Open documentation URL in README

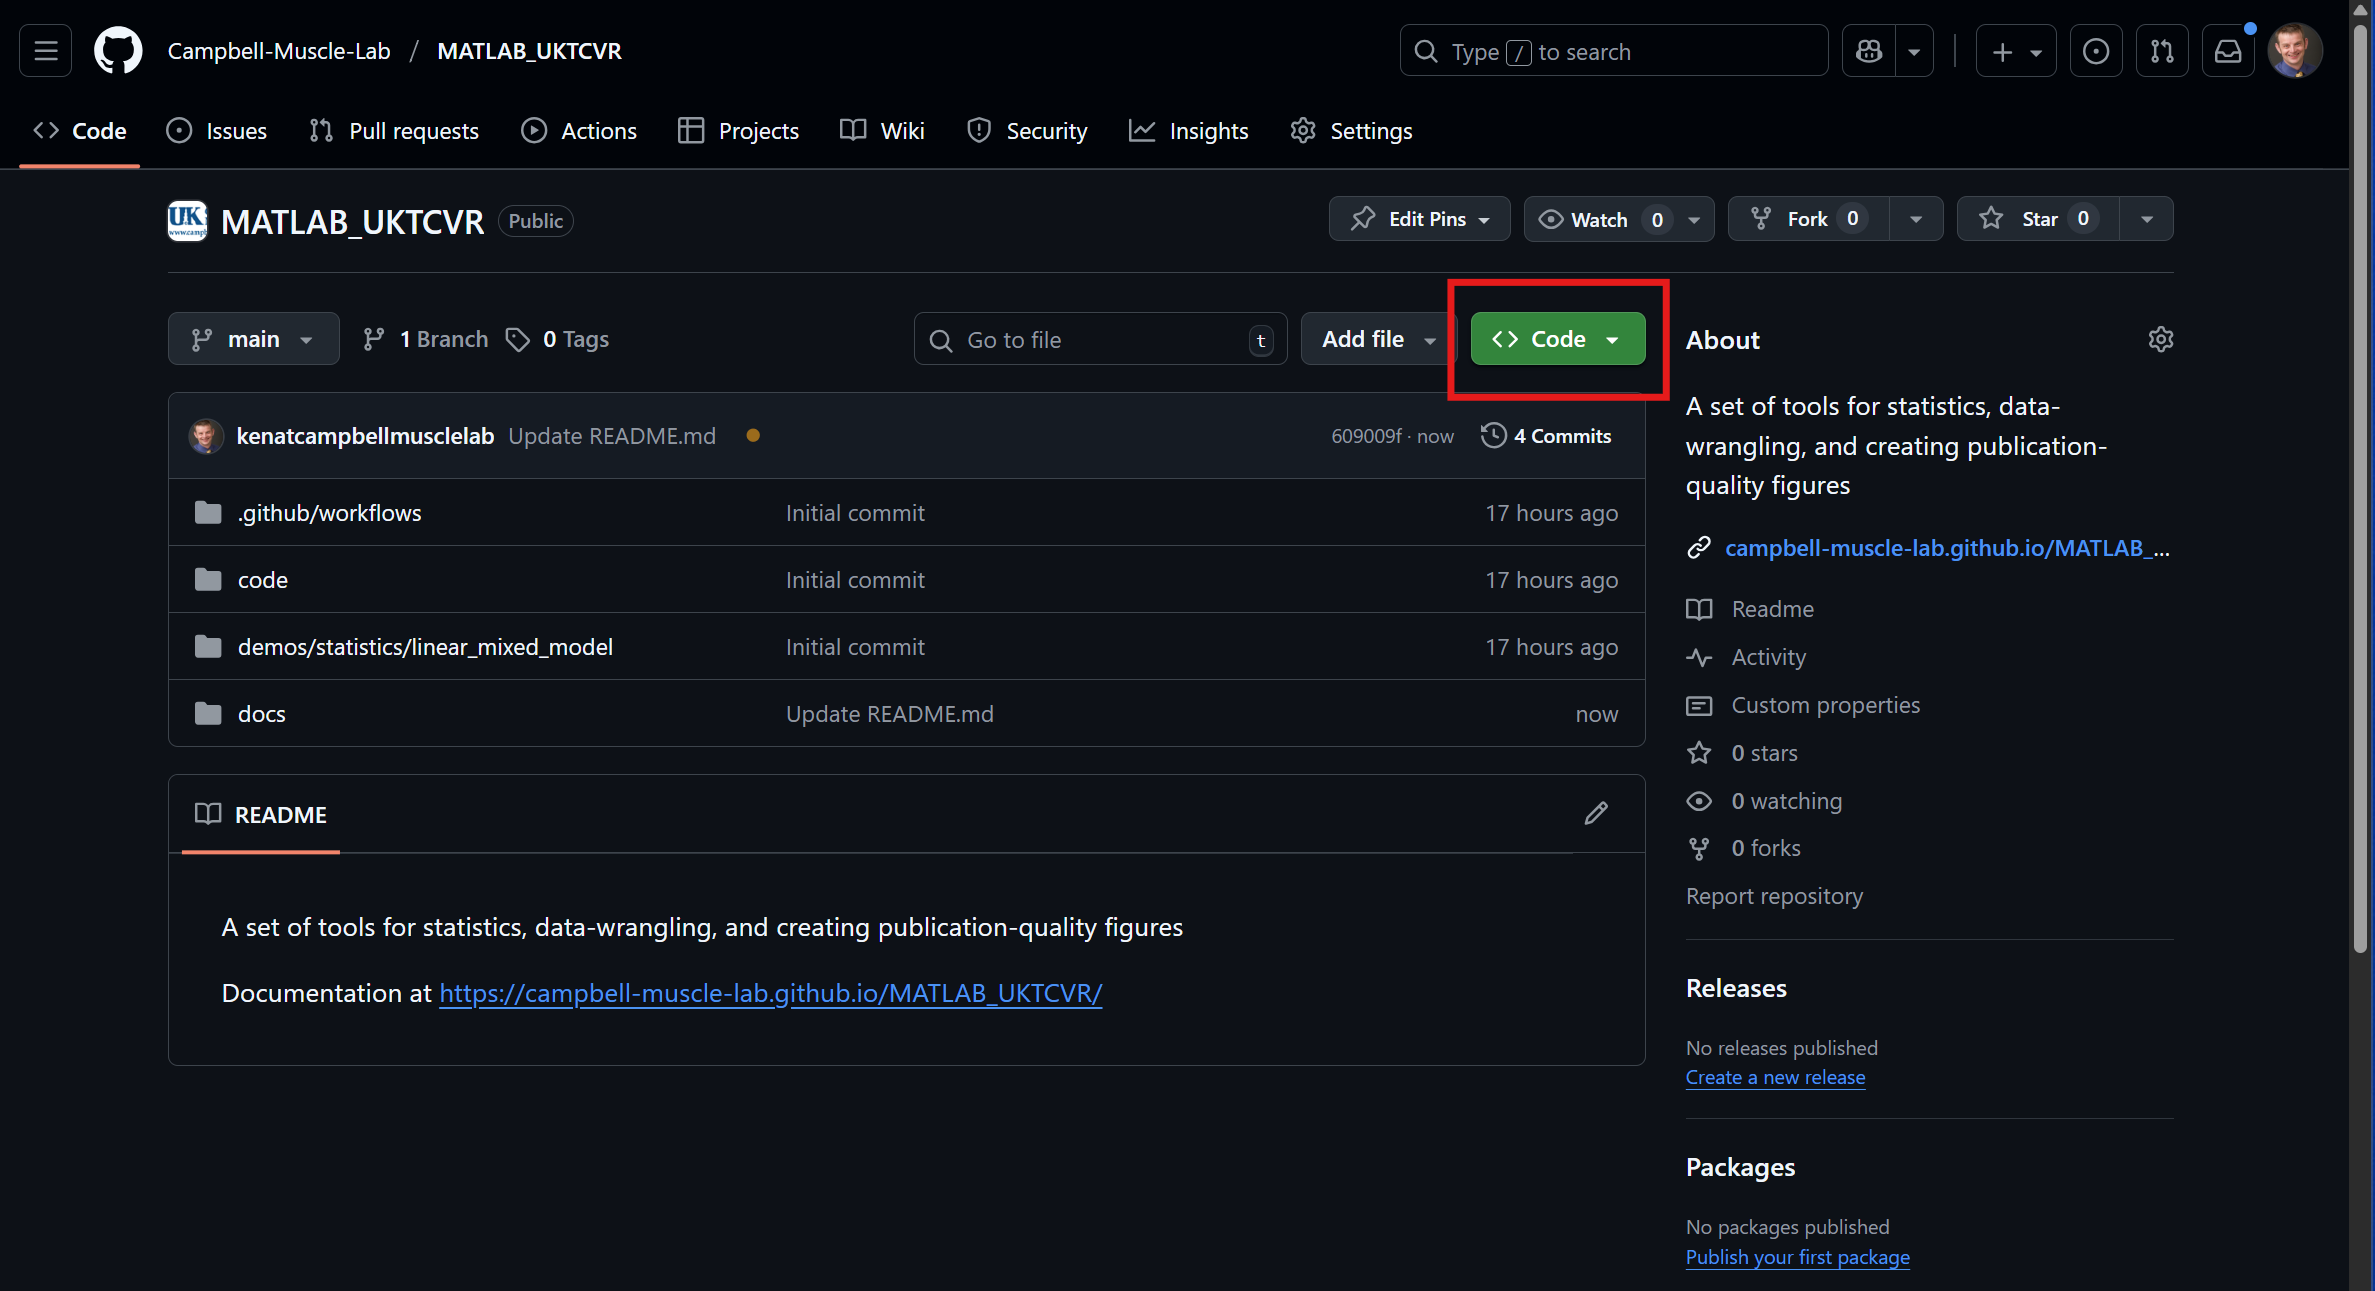pyautogui.click(x=770, y=993)
